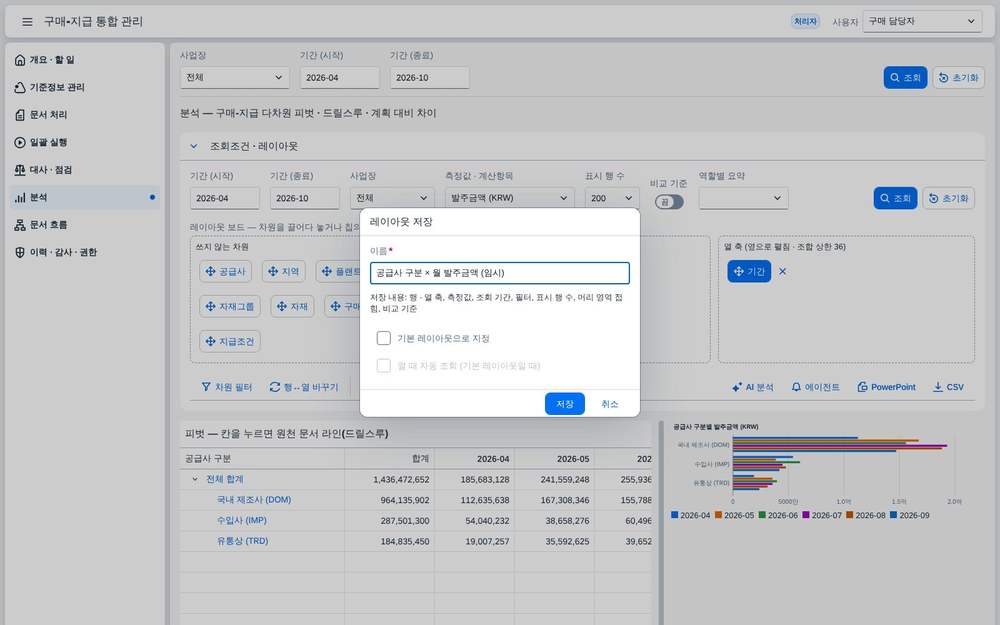The width and height of the screenshot is (1000, 625).
Task: Click the top 기간 (종료) field 2026-10
Action: tap(429, 77)
